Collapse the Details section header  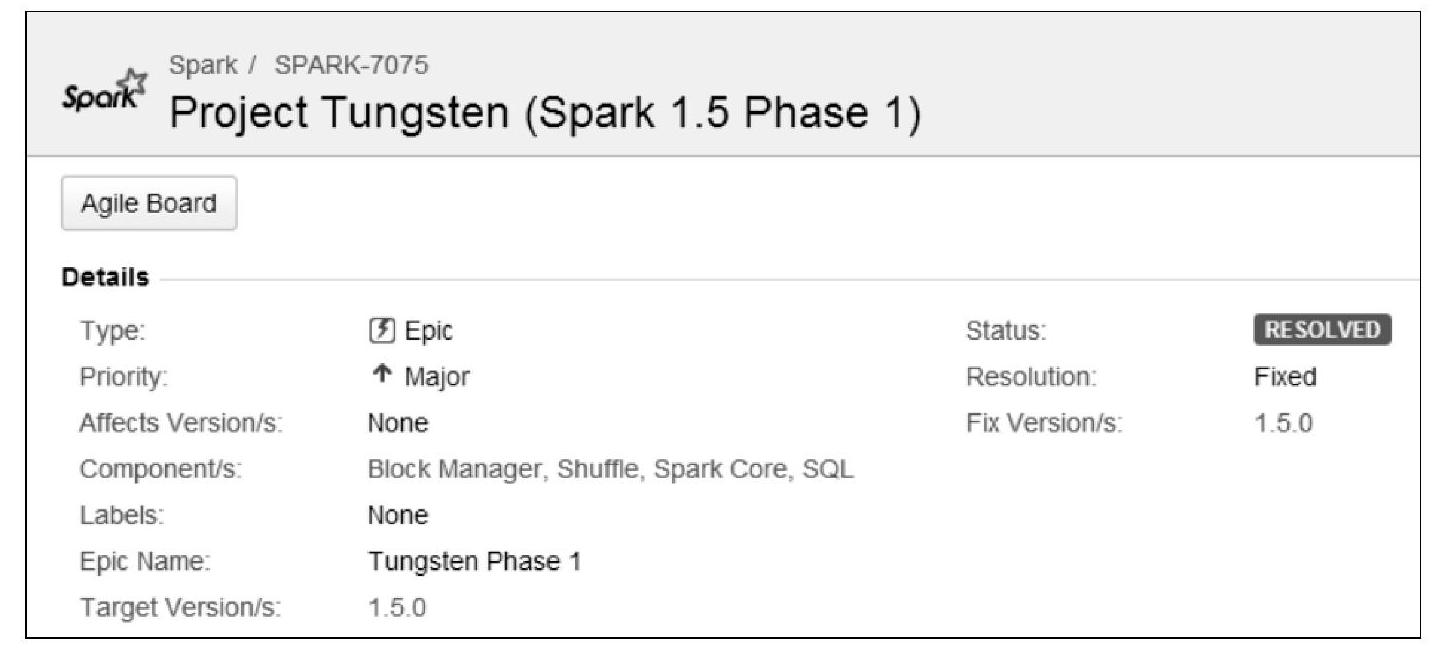coord(105,277)
